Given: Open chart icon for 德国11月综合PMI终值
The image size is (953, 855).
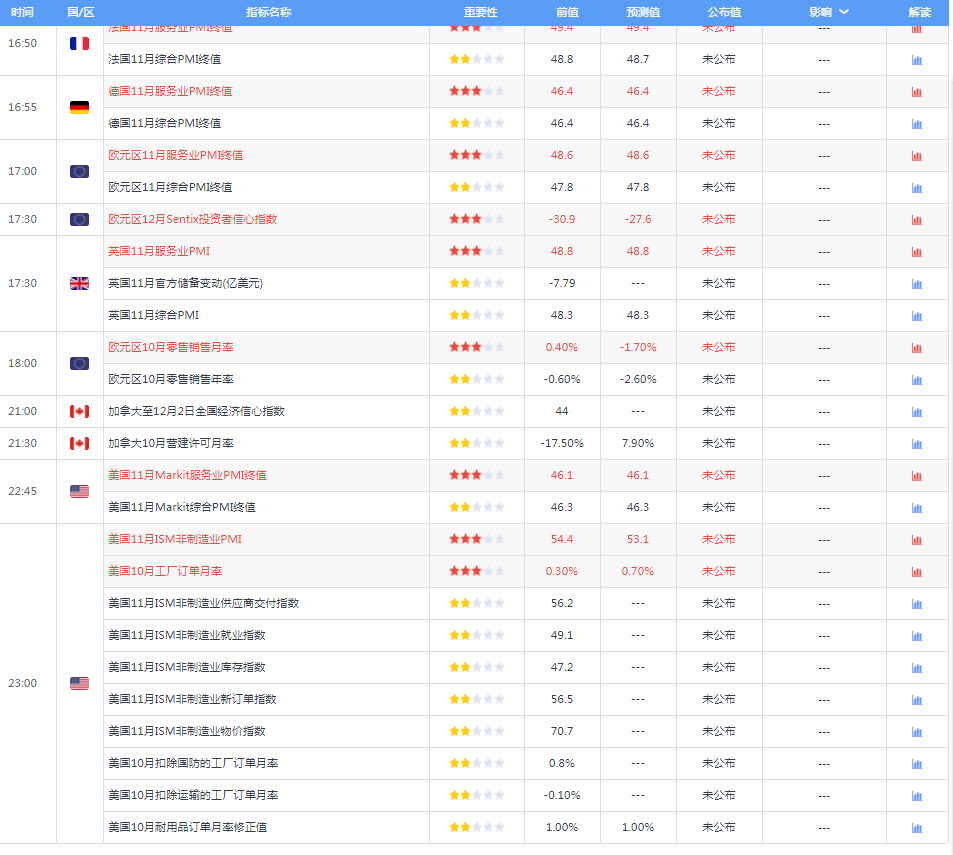Looking at the screenshot, I should tap(917, 124).
